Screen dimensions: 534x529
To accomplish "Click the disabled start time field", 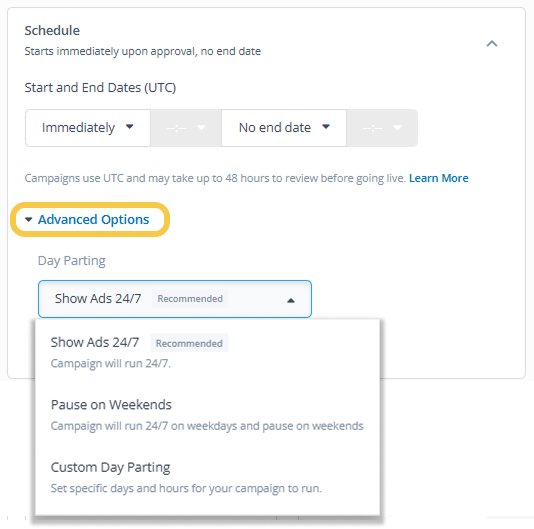I will point(186,128).
